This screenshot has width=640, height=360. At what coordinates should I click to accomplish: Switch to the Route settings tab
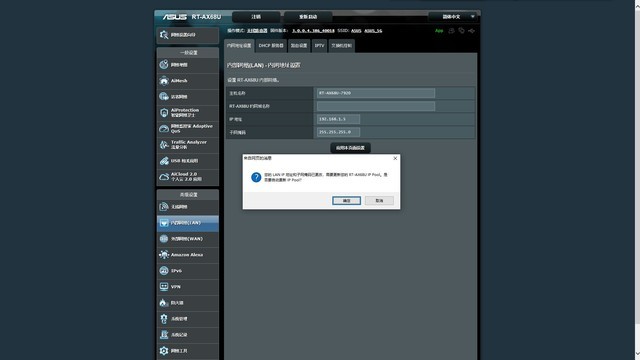point(299,46)
